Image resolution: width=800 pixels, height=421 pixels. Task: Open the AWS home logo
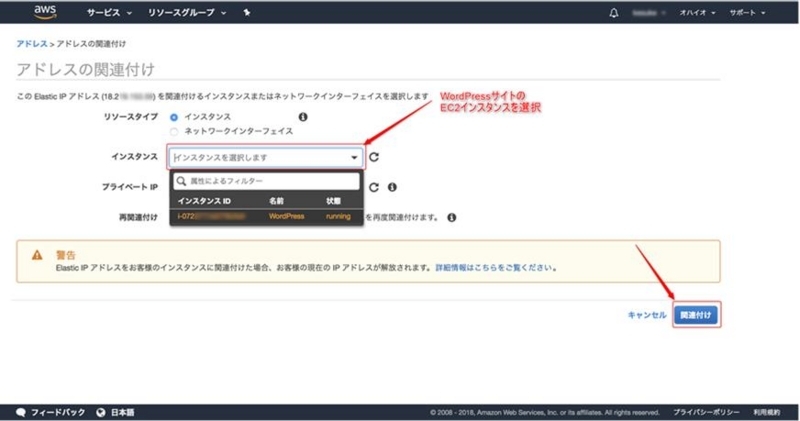45,12
